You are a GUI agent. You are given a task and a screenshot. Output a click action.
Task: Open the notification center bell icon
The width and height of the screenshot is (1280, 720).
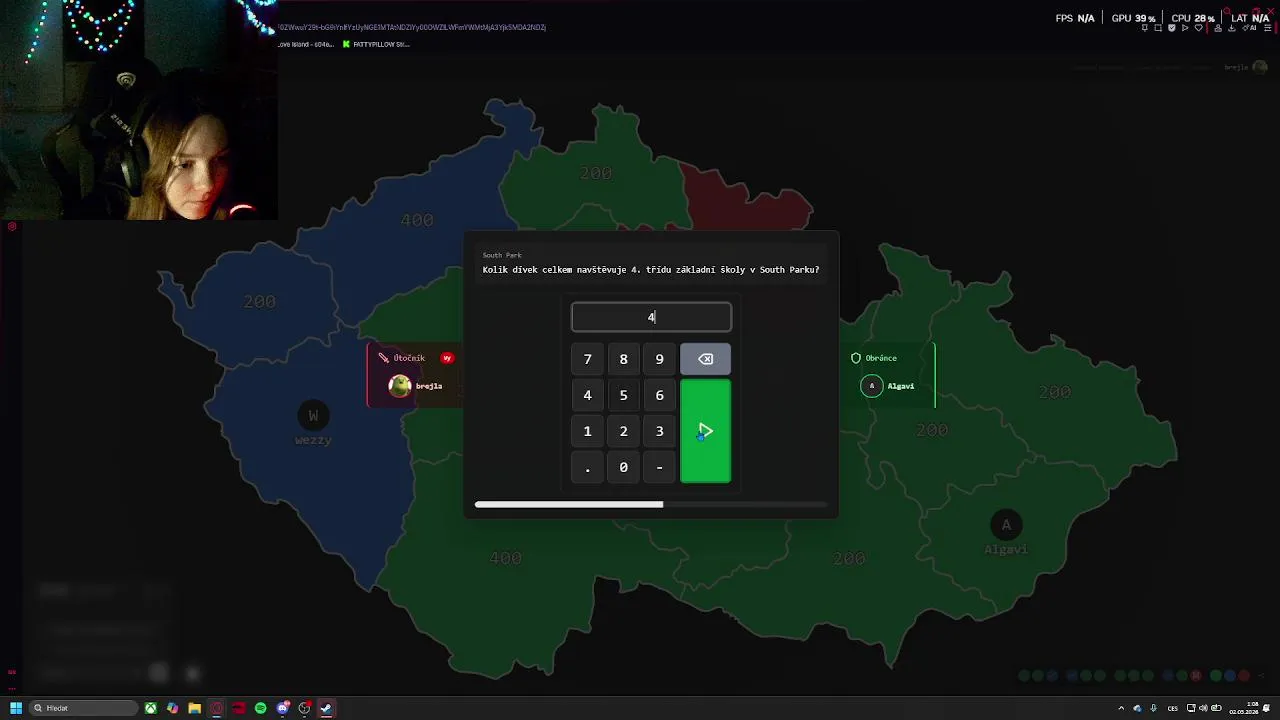(x=1266, y=708)
